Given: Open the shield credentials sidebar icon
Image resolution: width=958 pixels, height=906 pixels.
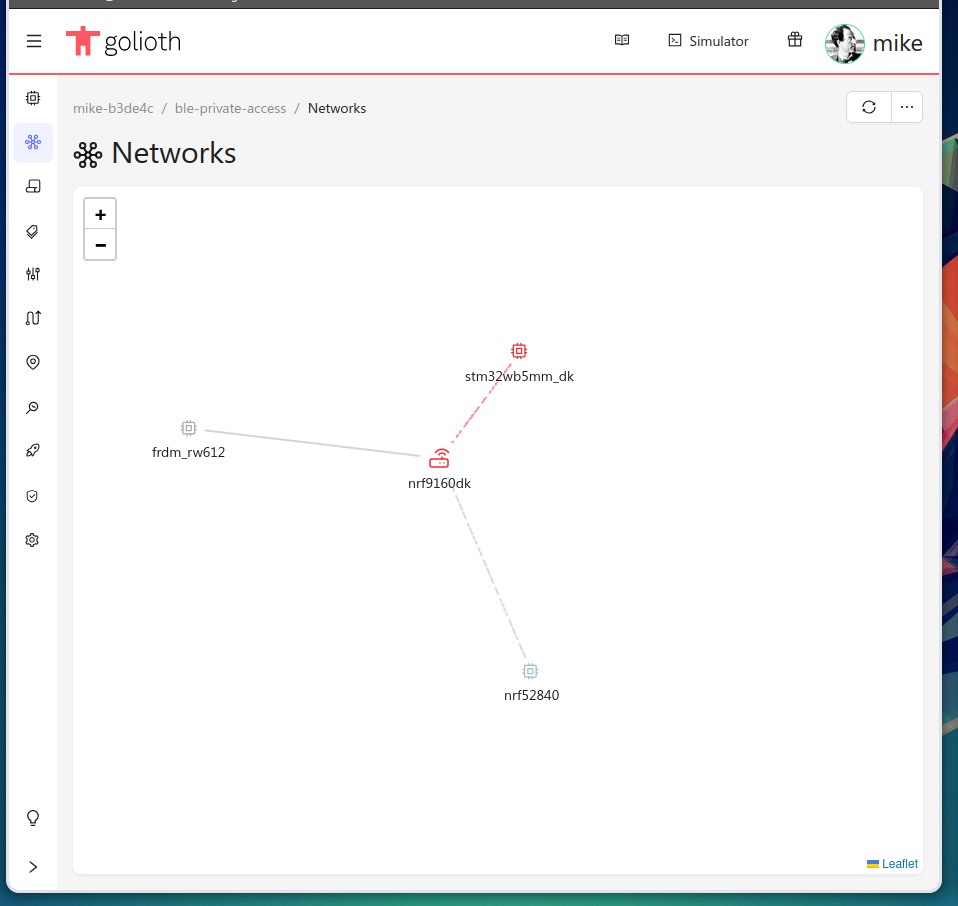Looking at the screenshot, I should click(x=33, y=496).
